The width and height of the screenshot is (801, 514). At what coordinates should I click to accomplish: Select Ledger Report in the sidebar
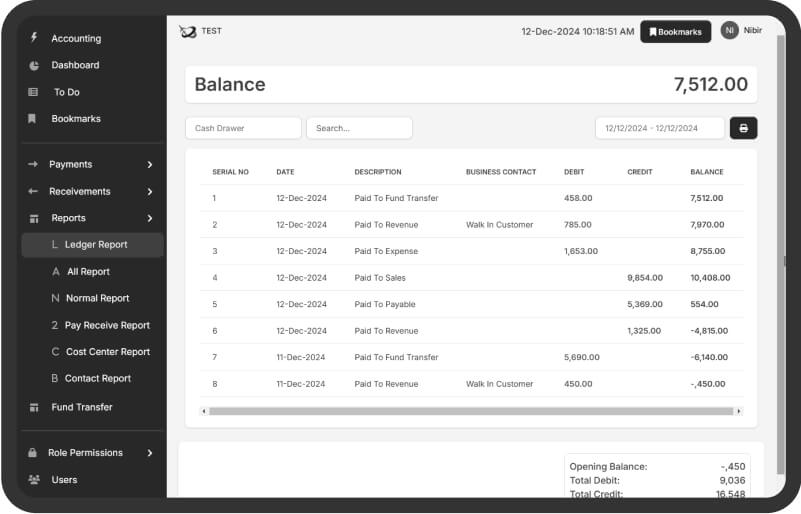[x=95, y=245]
